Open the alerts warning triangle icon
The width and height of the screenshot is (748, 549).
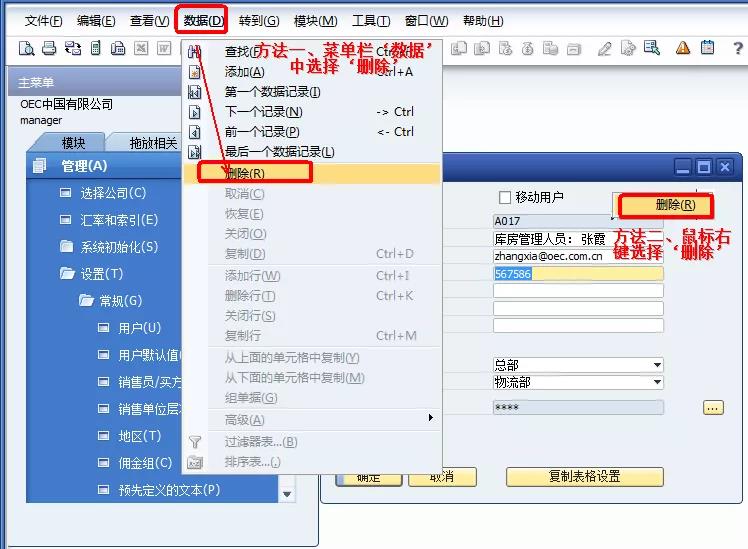[x=683, y=48]
